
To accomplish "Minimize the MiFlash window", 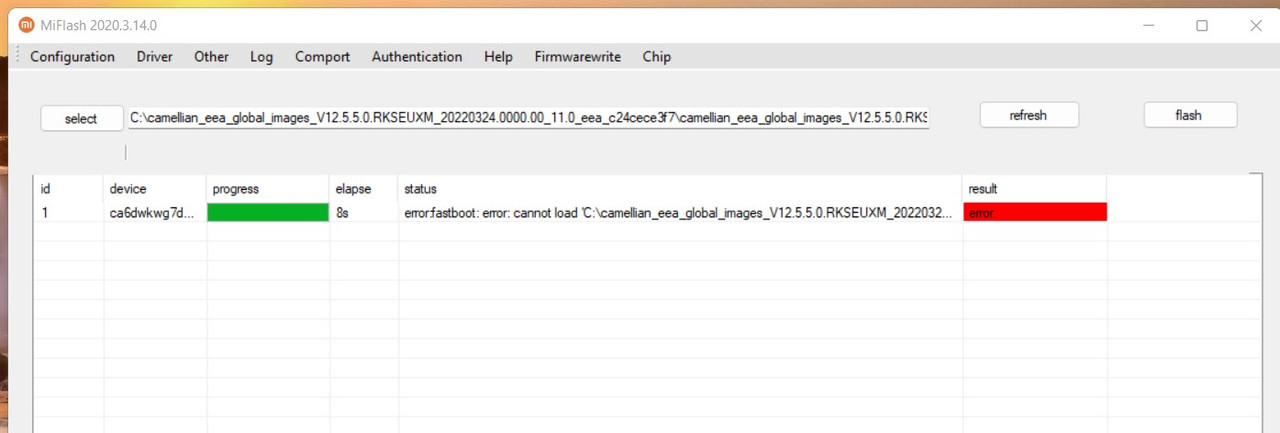I will tap(1148, 26).
